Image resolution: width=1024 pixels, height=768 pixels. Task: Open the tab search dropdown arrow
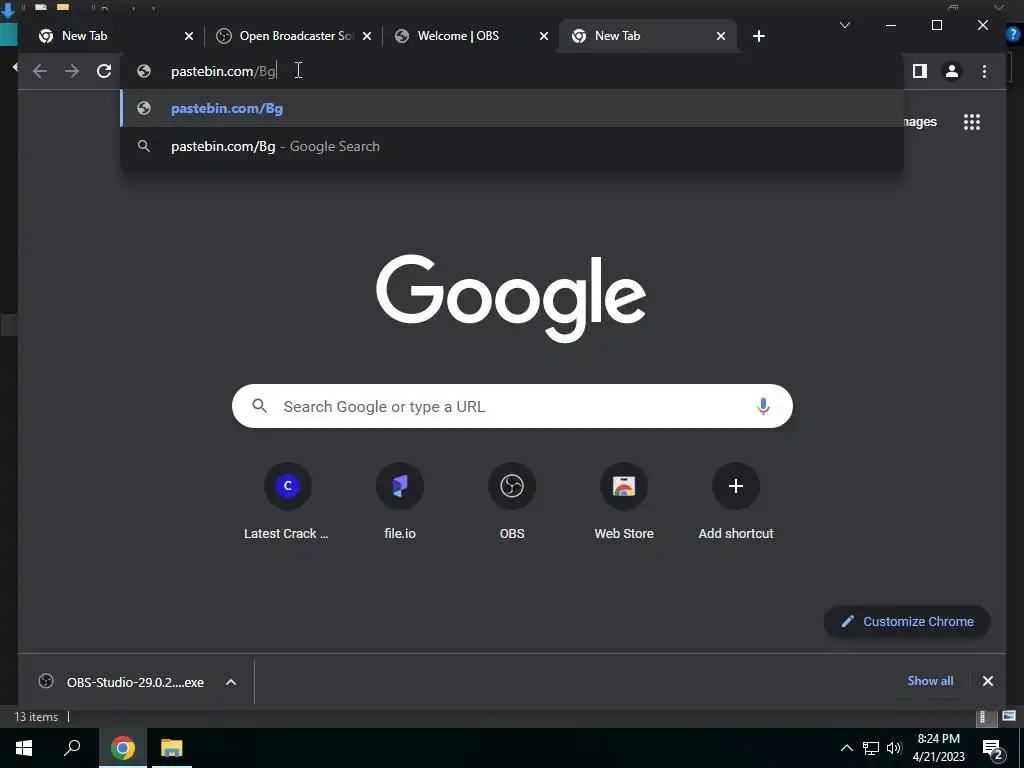(844, 25)
